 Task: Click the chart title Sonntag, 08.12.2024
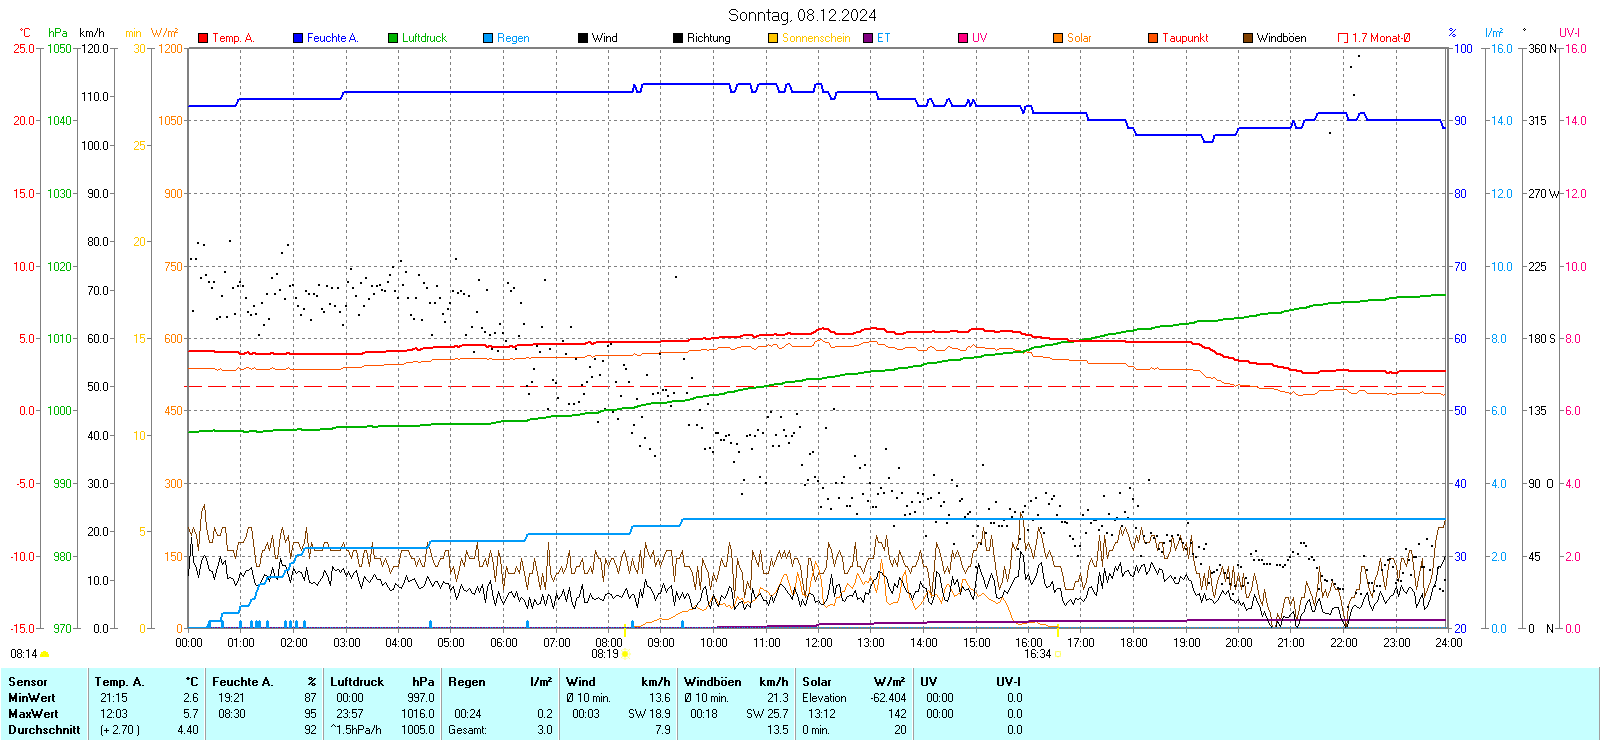(x=802, y=15)
